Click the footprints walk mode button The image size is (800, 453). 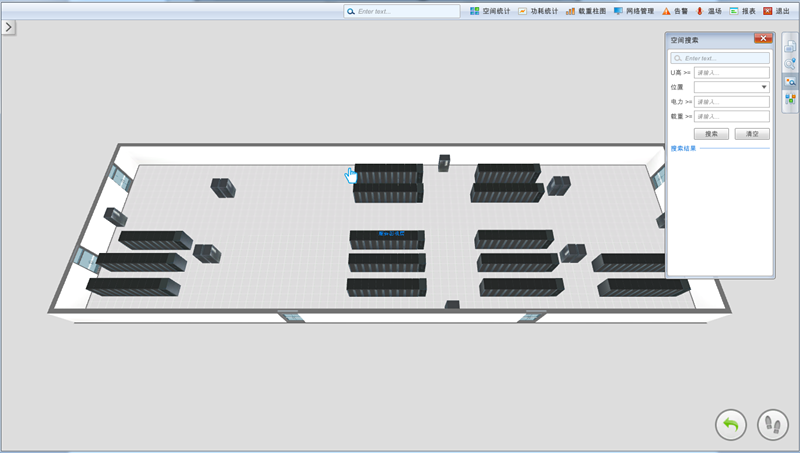point(773,425)
